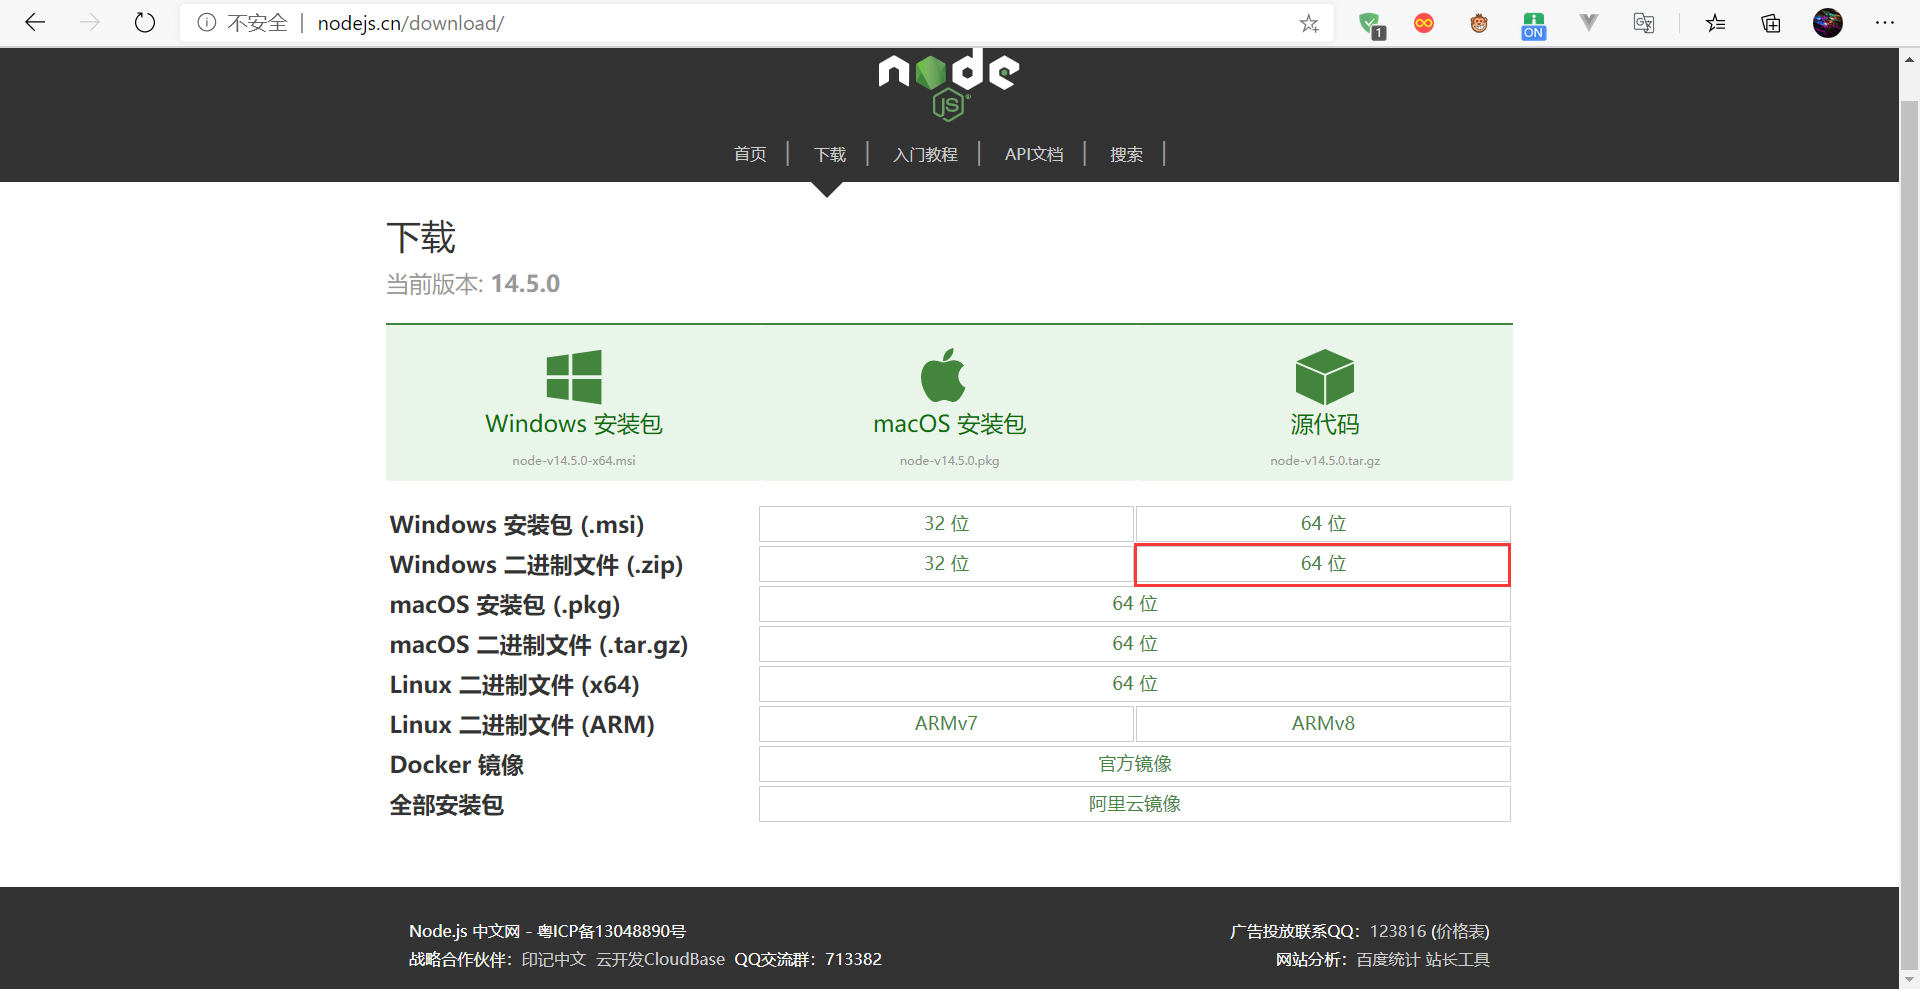Click the green ON extension icon

click(x=1532, y=23)
